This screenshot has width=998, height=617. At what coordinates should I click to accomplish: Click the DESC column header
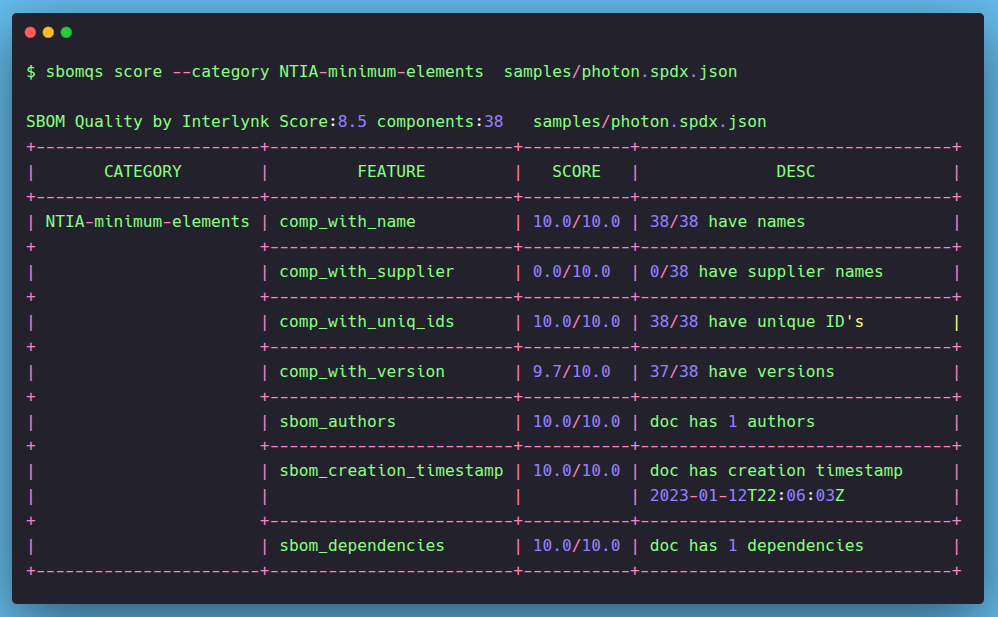pyautogui.click(x=795, y=172)
